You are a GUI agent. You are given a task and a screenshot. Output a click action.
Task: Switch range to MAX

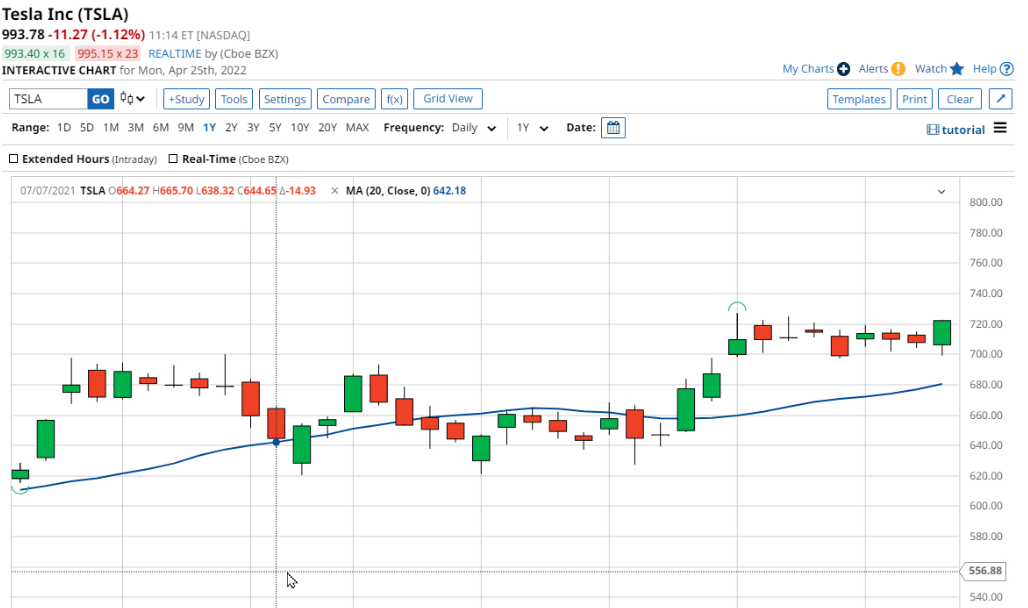tap(357, 127)
